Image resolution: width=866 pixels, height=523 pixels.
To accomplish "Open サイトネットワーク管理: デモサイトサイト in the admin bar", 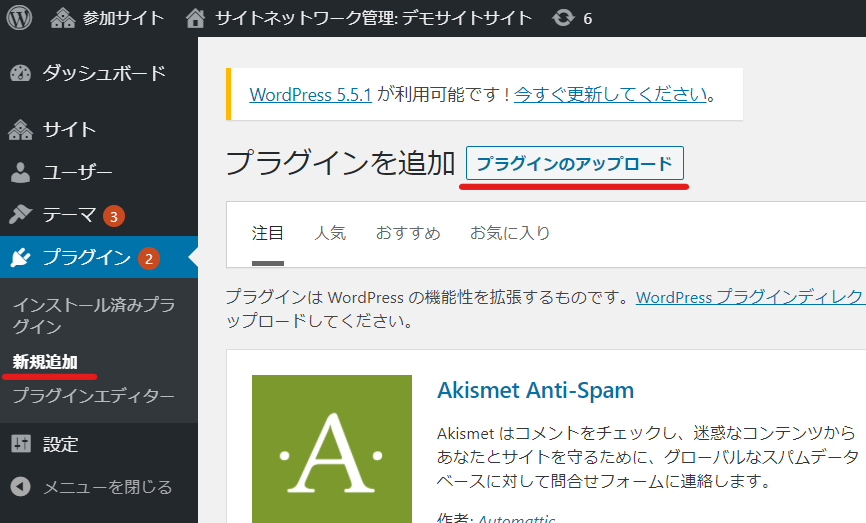I will coord(359,18).
